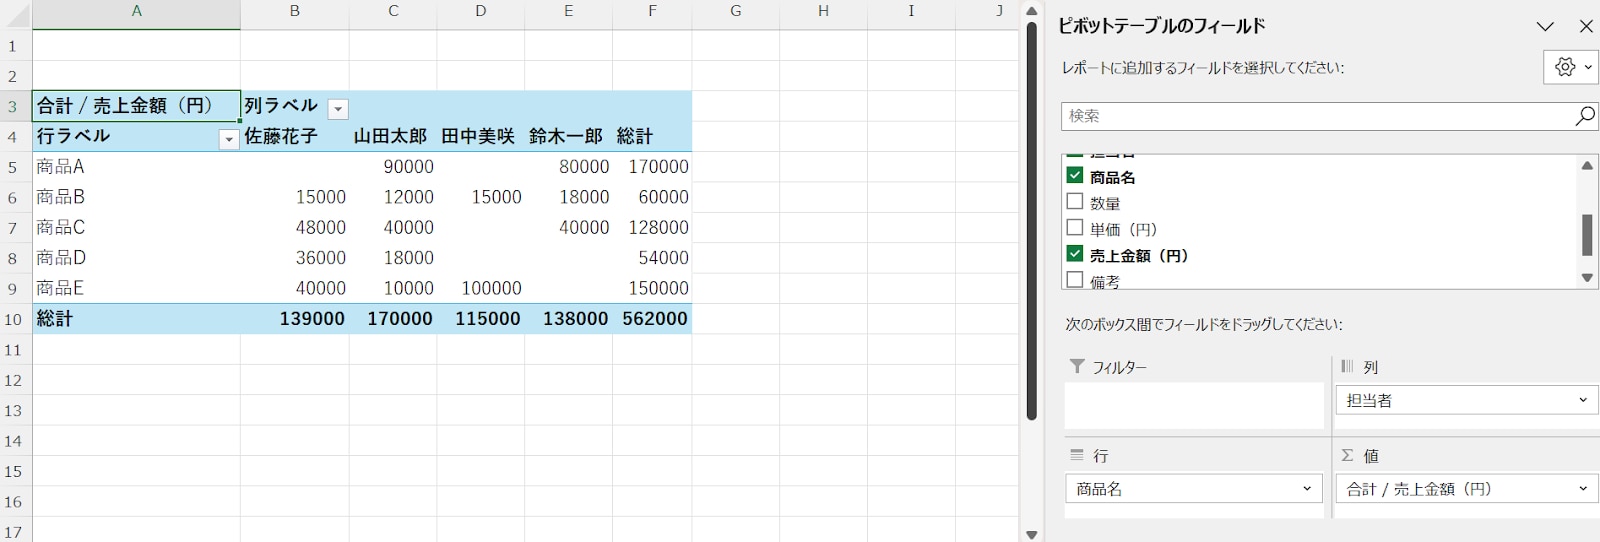Screen dimensions: 1600x542
Task: Select column B header
Action: pyautogui.click(x=295, y=14)
